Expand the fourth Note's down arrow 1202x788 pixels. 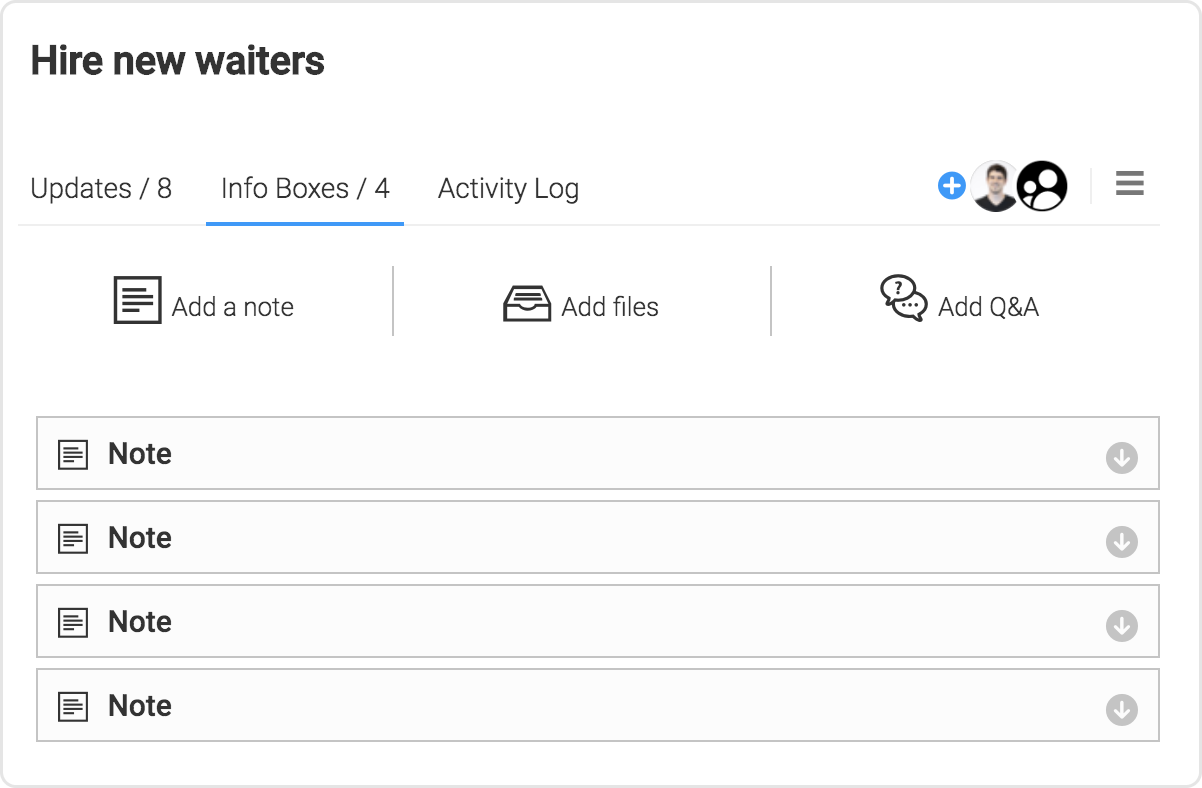1122,710
